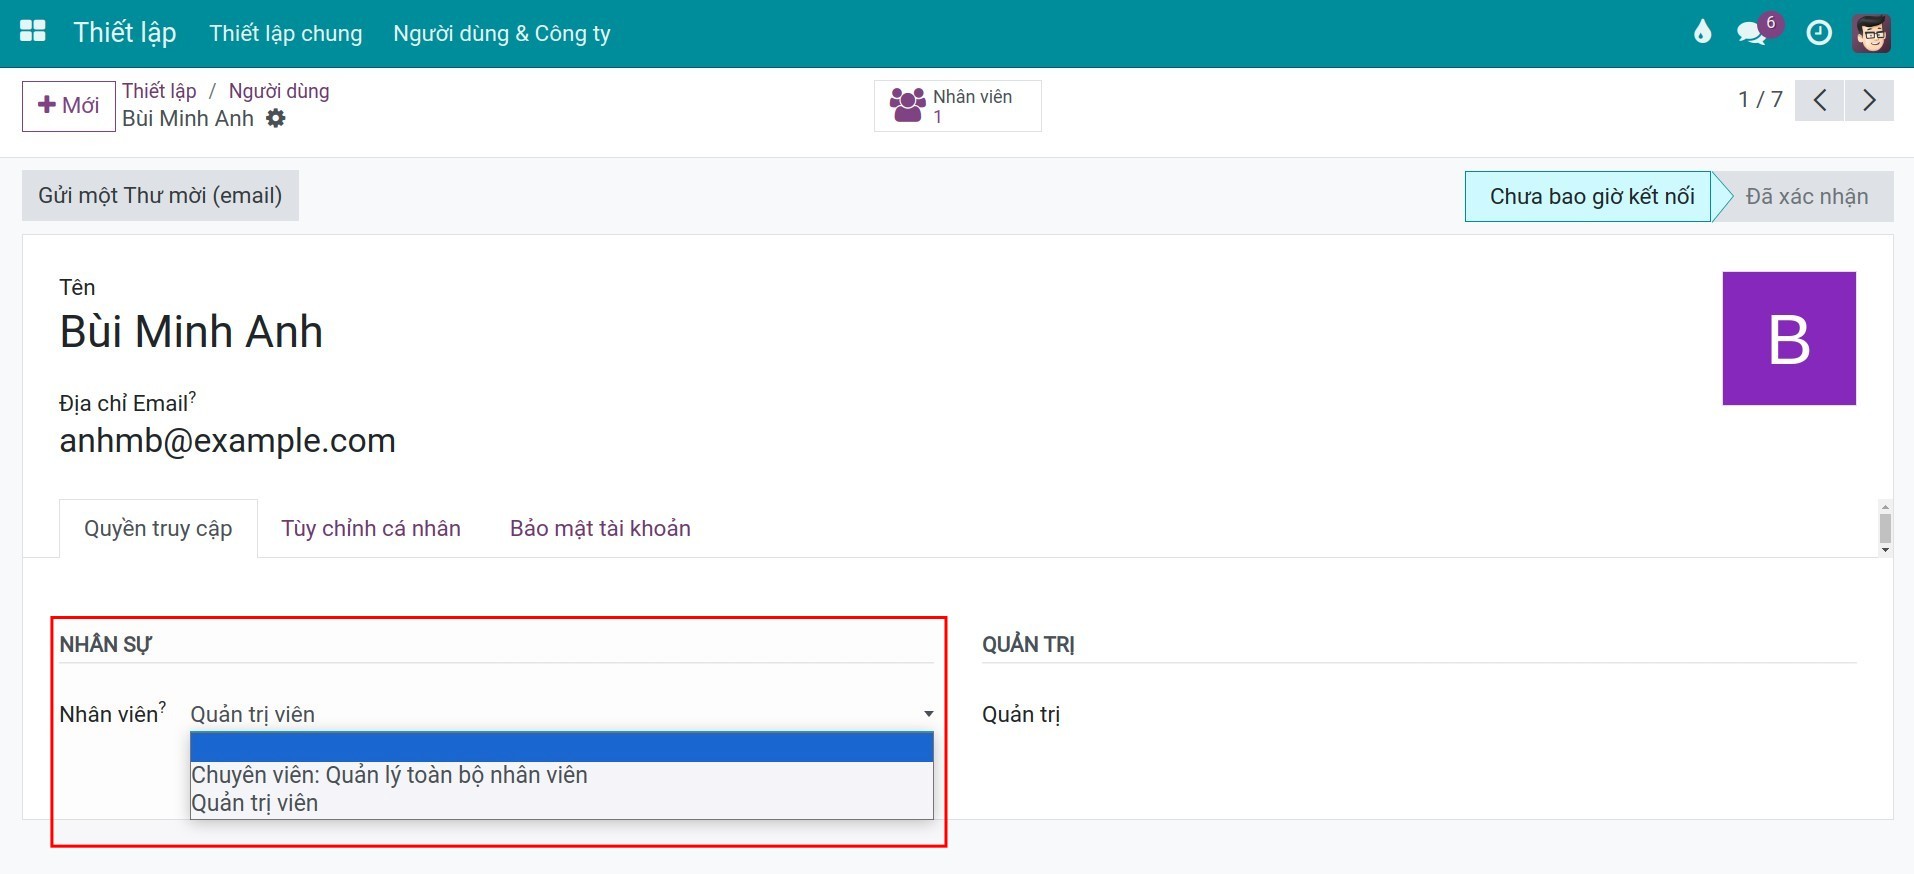Open the user avatar menu

click(x=1871, y=33)
